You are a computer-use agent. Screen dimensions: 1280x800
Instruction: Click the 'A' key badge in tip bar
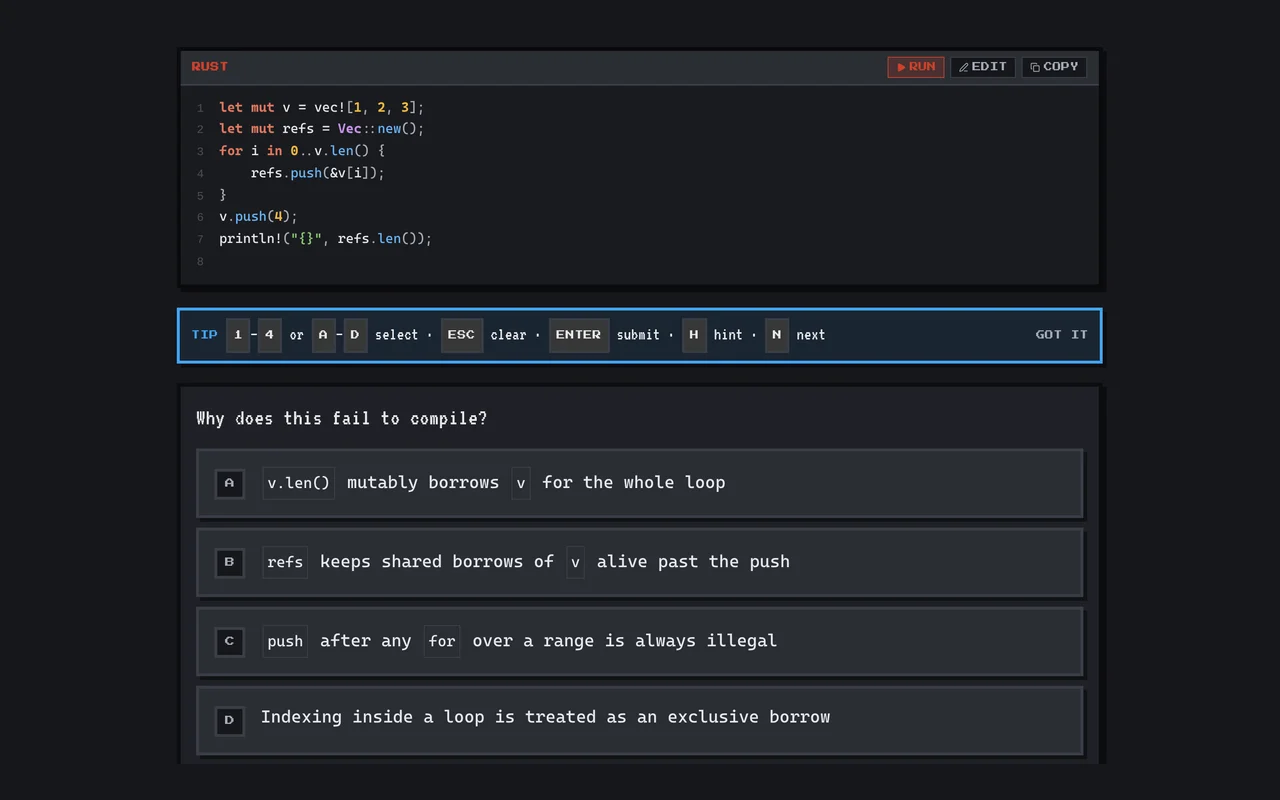click(x=323, y=335)
